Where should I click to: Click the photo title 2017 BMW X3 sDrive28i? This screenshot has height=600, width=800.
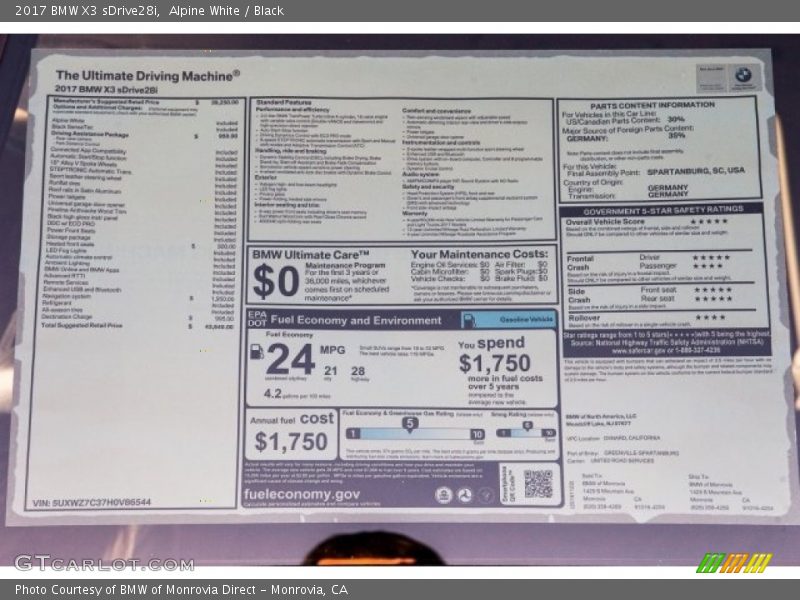pos(143,11)
